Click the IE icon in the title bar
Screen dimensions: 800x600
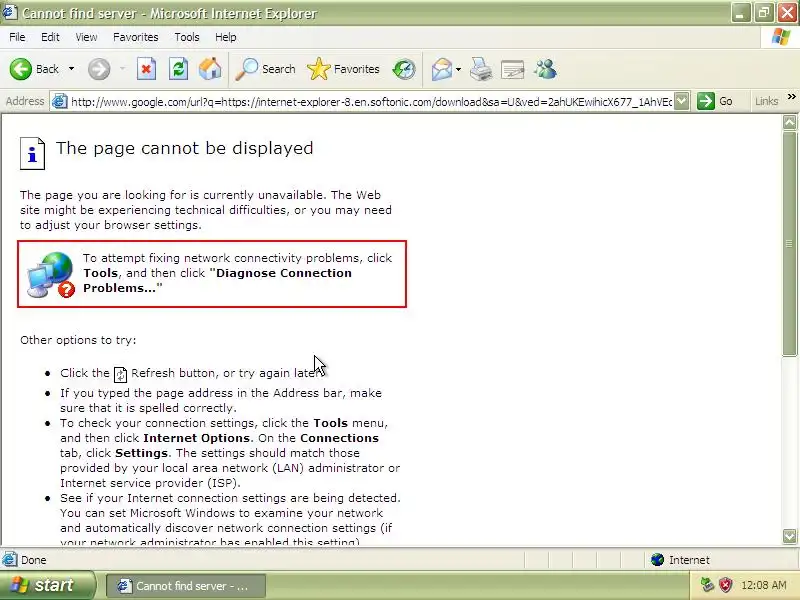coord(10,12)
